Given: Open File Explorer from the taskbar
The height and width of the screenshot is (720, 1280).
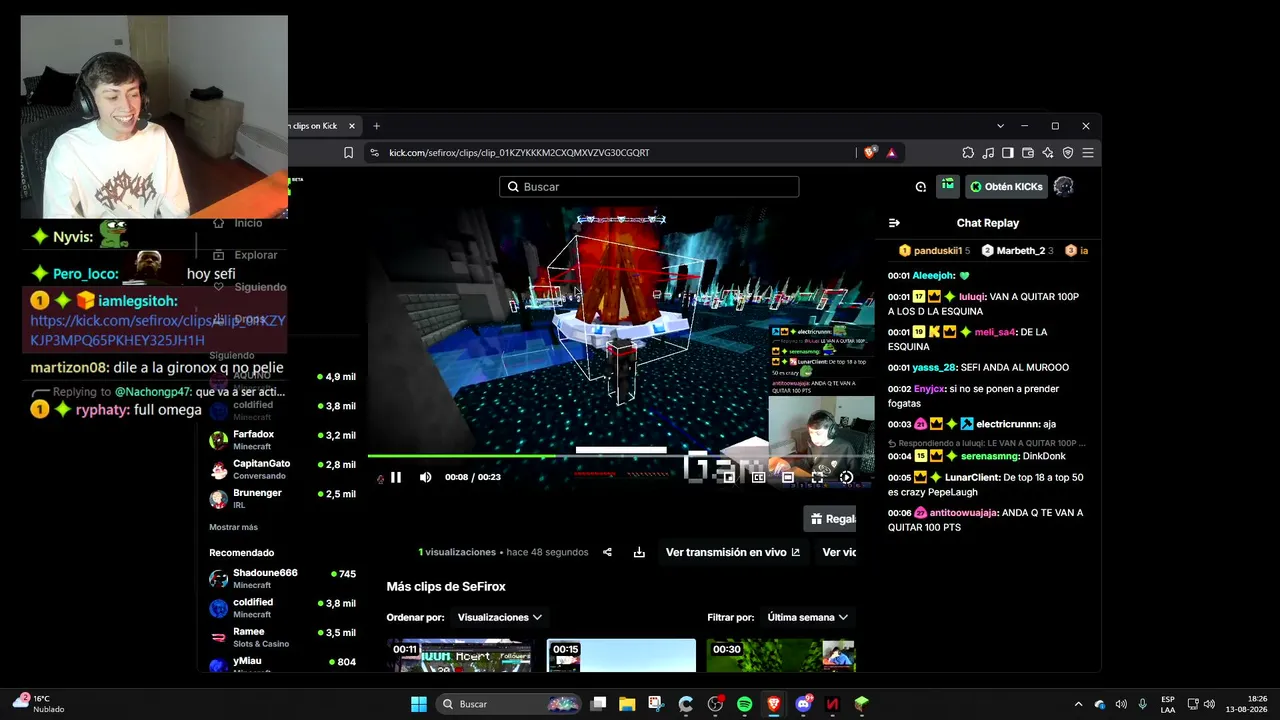Looking at the screenshot, I should (x=627, y=704).
